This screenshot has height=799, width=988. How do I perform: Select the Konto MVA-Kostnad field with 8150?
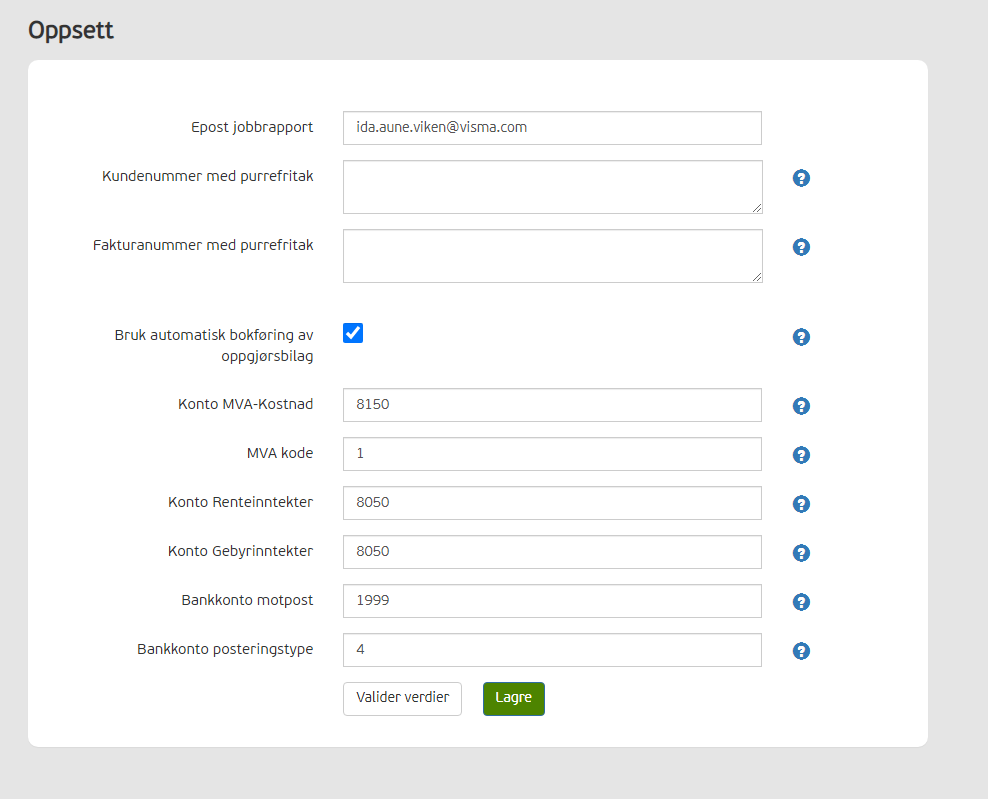[x=552, y=405]
